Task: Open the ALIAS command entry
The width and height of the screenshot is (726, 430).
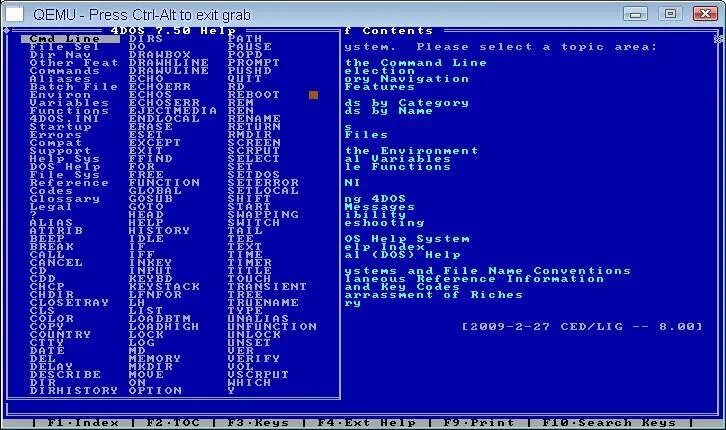Action: click(x=51, y=223)
